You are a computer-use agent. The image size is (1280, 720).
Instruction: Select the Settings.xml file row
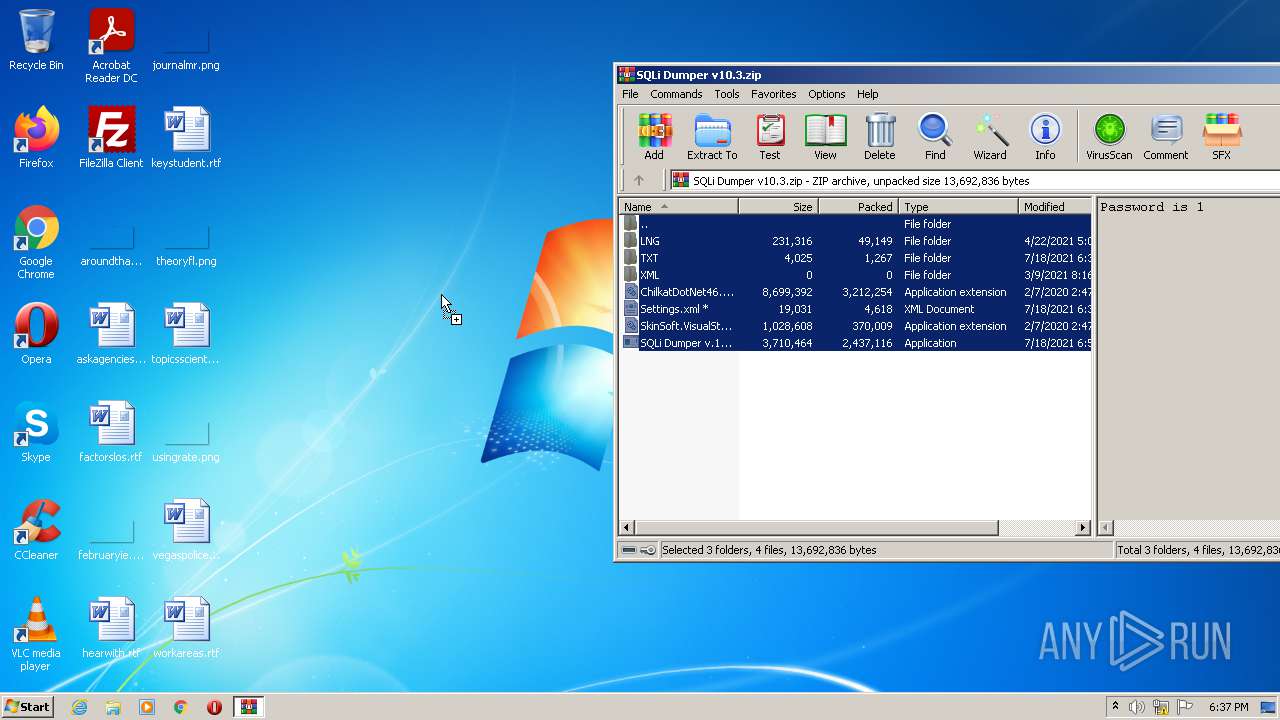(x=855, y=309)
